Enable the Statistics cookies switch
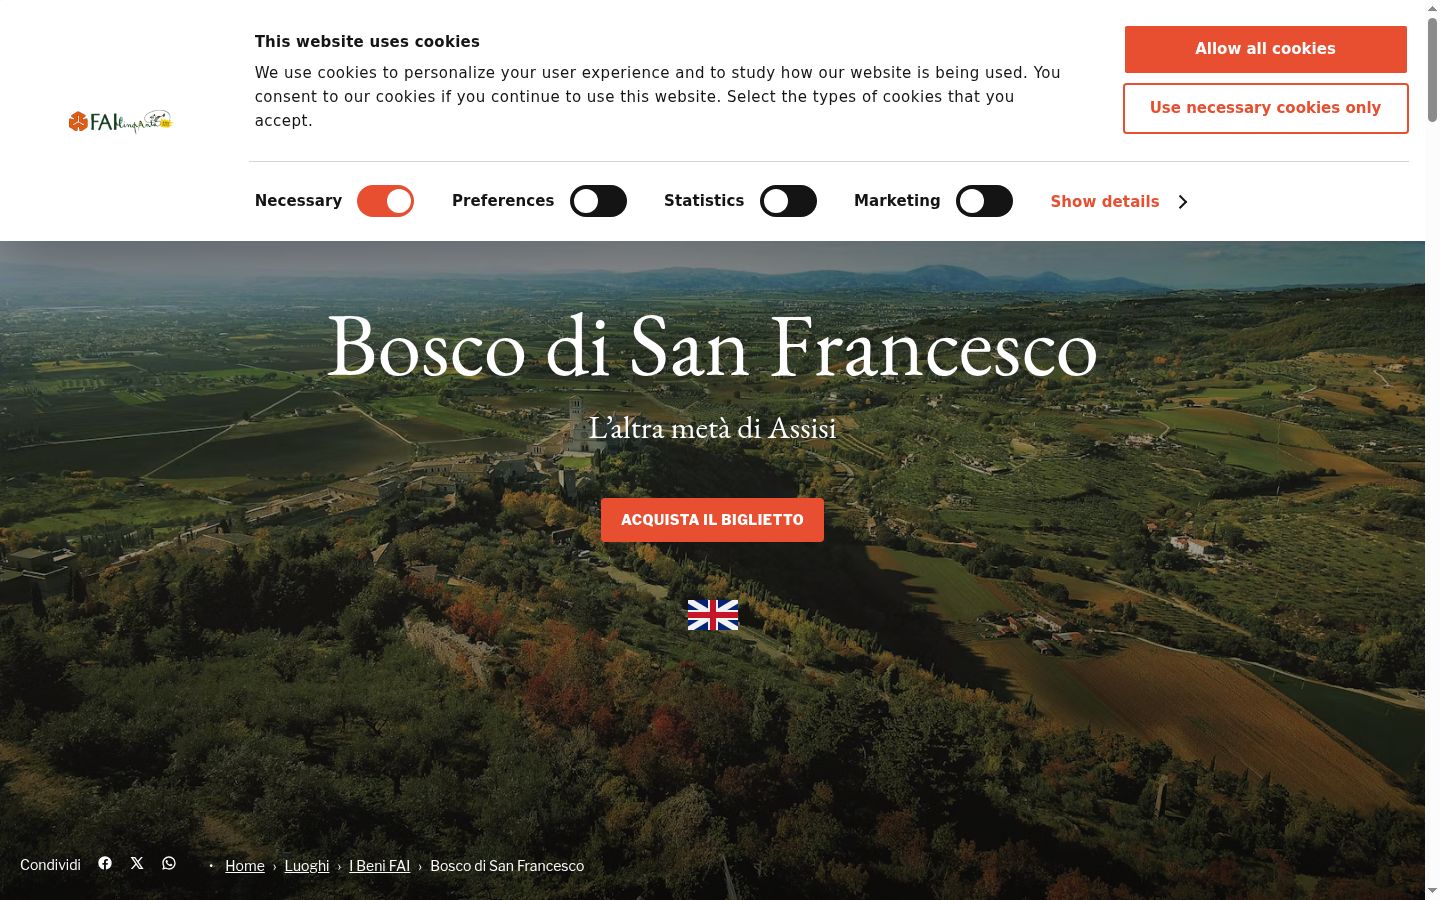The image size is (1440, 900). 788,201
